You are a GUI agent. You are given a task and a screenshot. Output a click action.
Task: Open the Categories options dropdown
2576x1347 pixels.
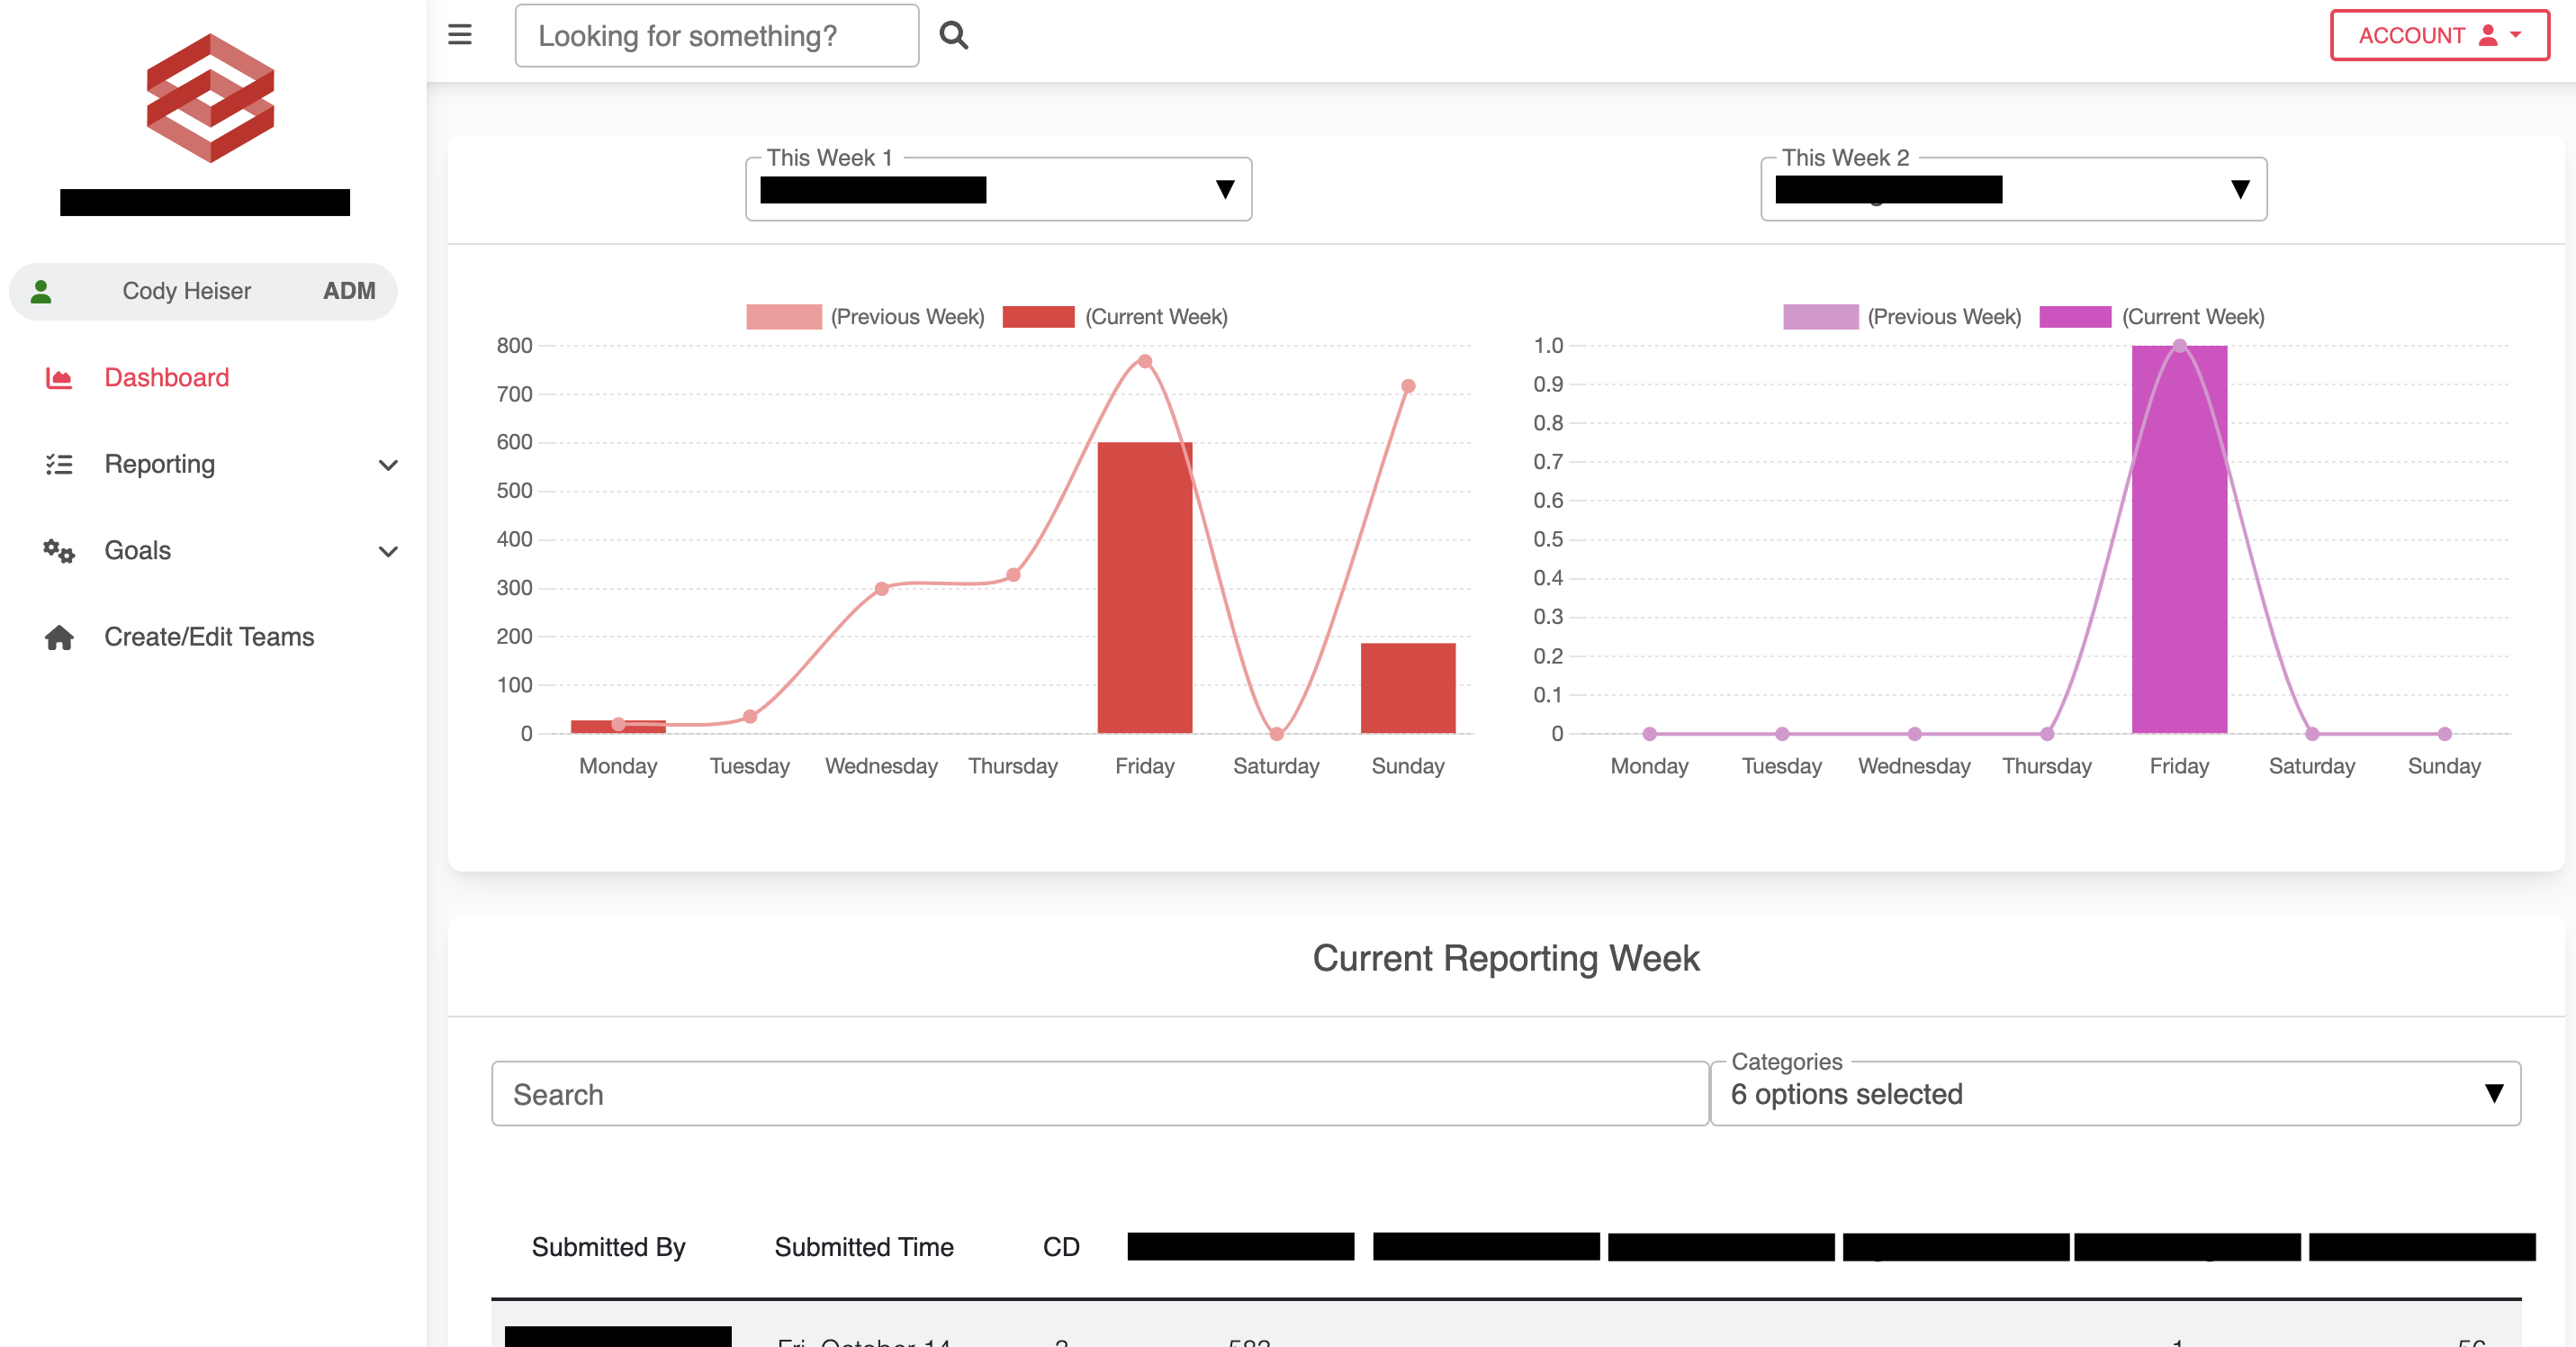click(x=2115, y=1094)
